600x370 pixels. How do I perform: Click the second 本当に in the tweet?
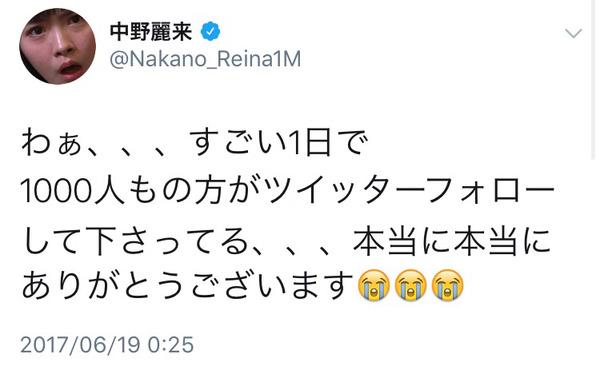pos(502,241)
